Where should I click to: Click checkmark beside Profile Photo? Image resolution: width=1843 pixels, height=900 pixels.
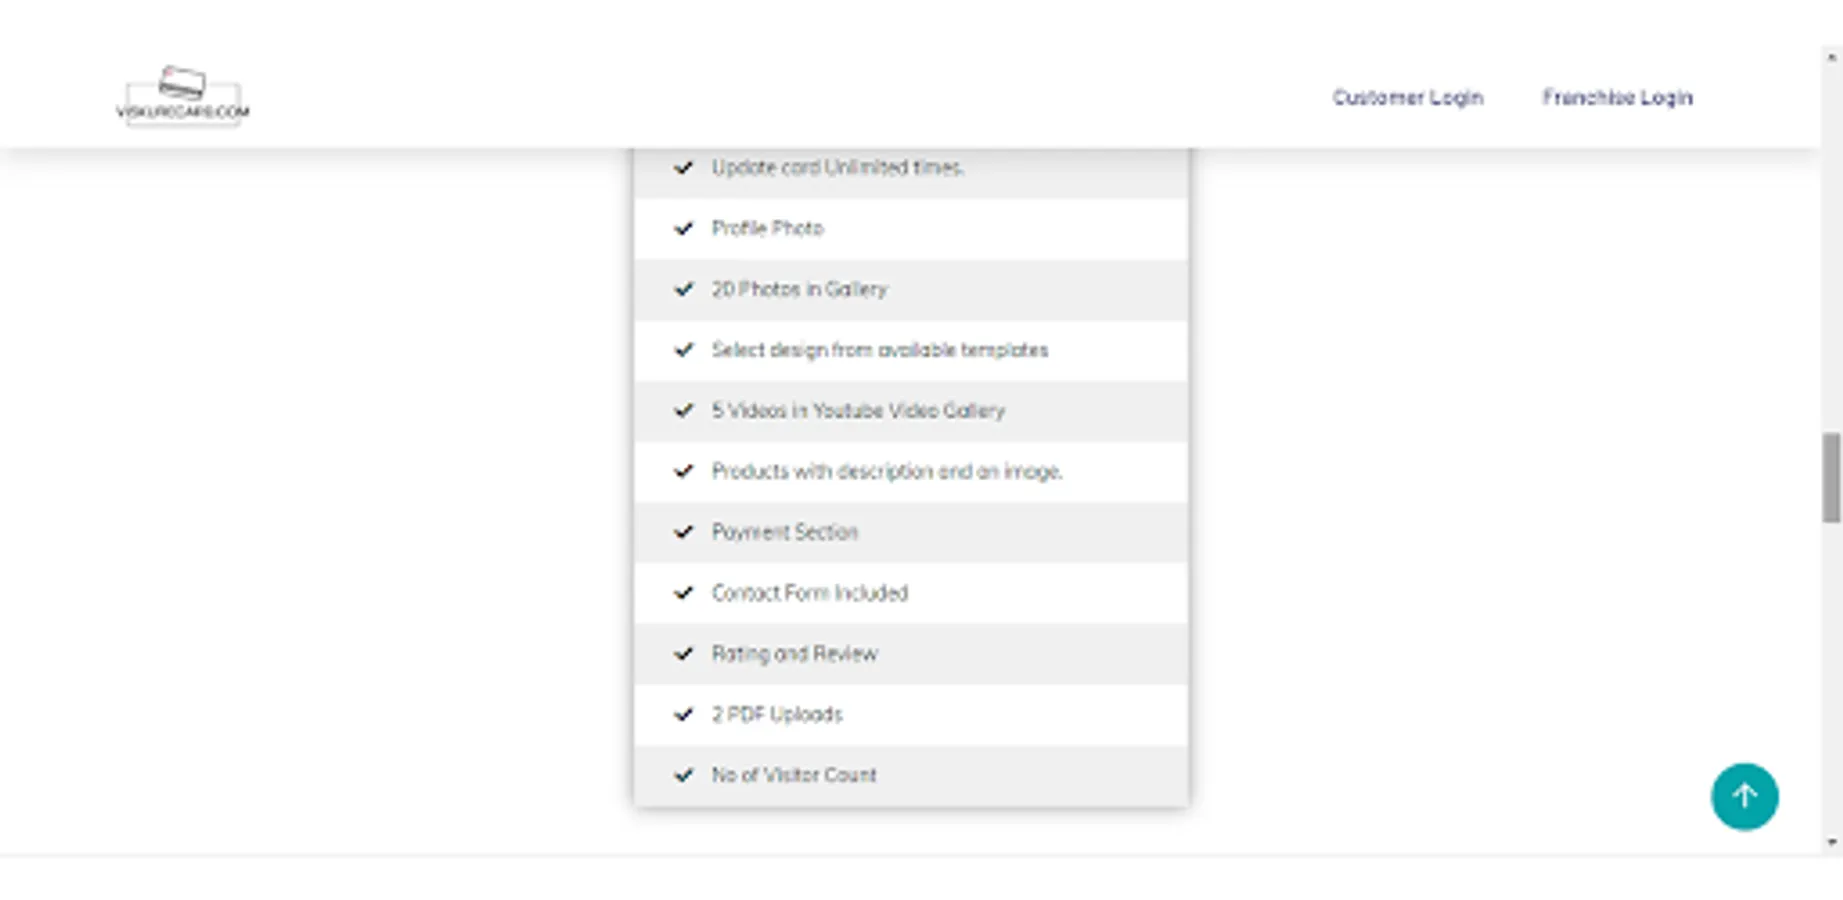point(684,229)
